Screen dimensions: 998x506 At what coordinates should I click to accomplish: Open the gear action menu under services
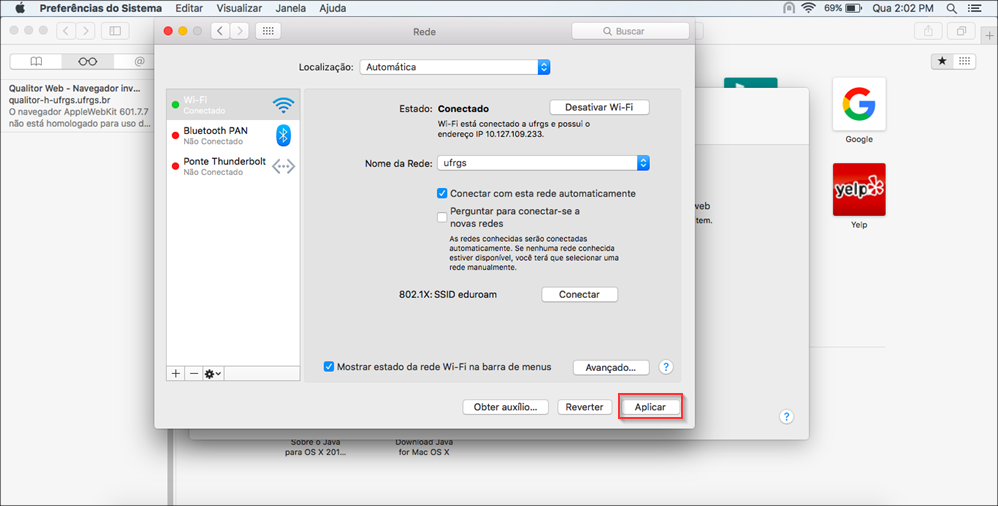213,374
